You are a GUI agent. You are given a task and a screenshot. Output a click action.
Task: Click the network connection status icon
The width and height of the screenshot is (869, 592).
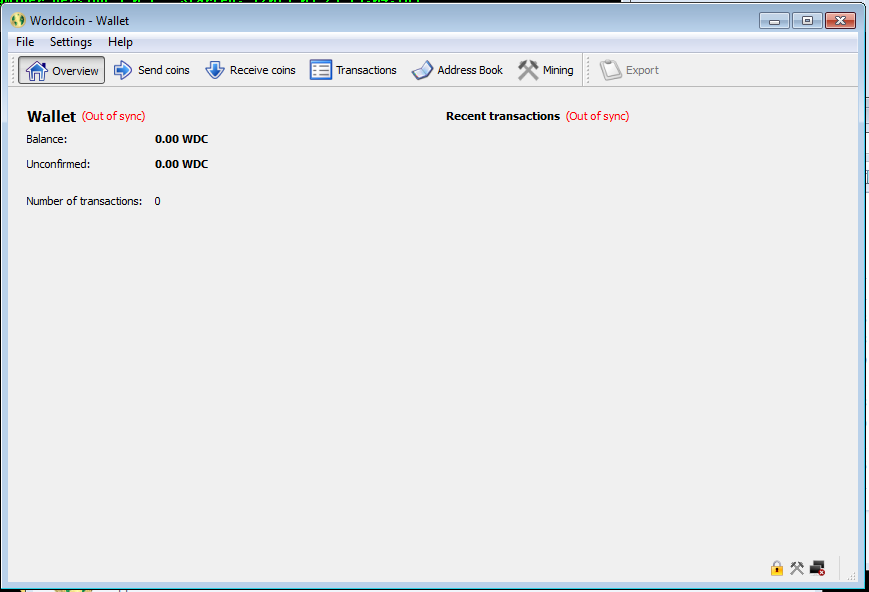pyautogui.click(x=817, y=568)
